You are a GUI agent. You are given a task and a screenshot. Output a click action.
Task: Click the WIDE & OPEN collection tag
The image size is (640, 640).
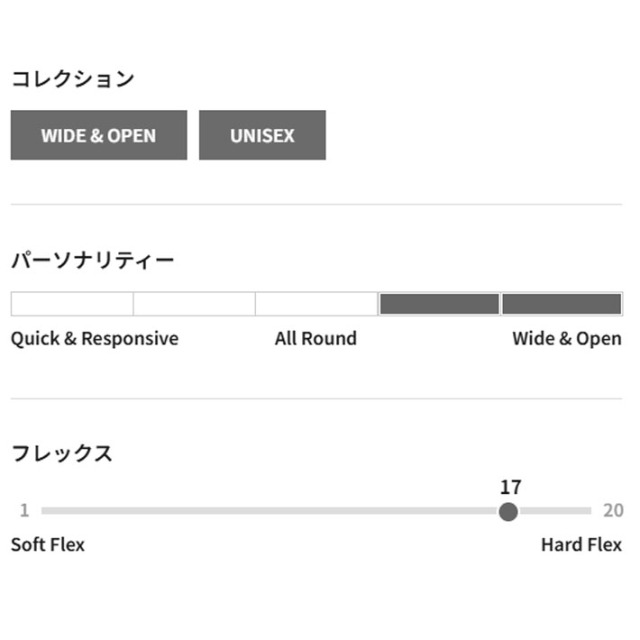pos(99,135)
